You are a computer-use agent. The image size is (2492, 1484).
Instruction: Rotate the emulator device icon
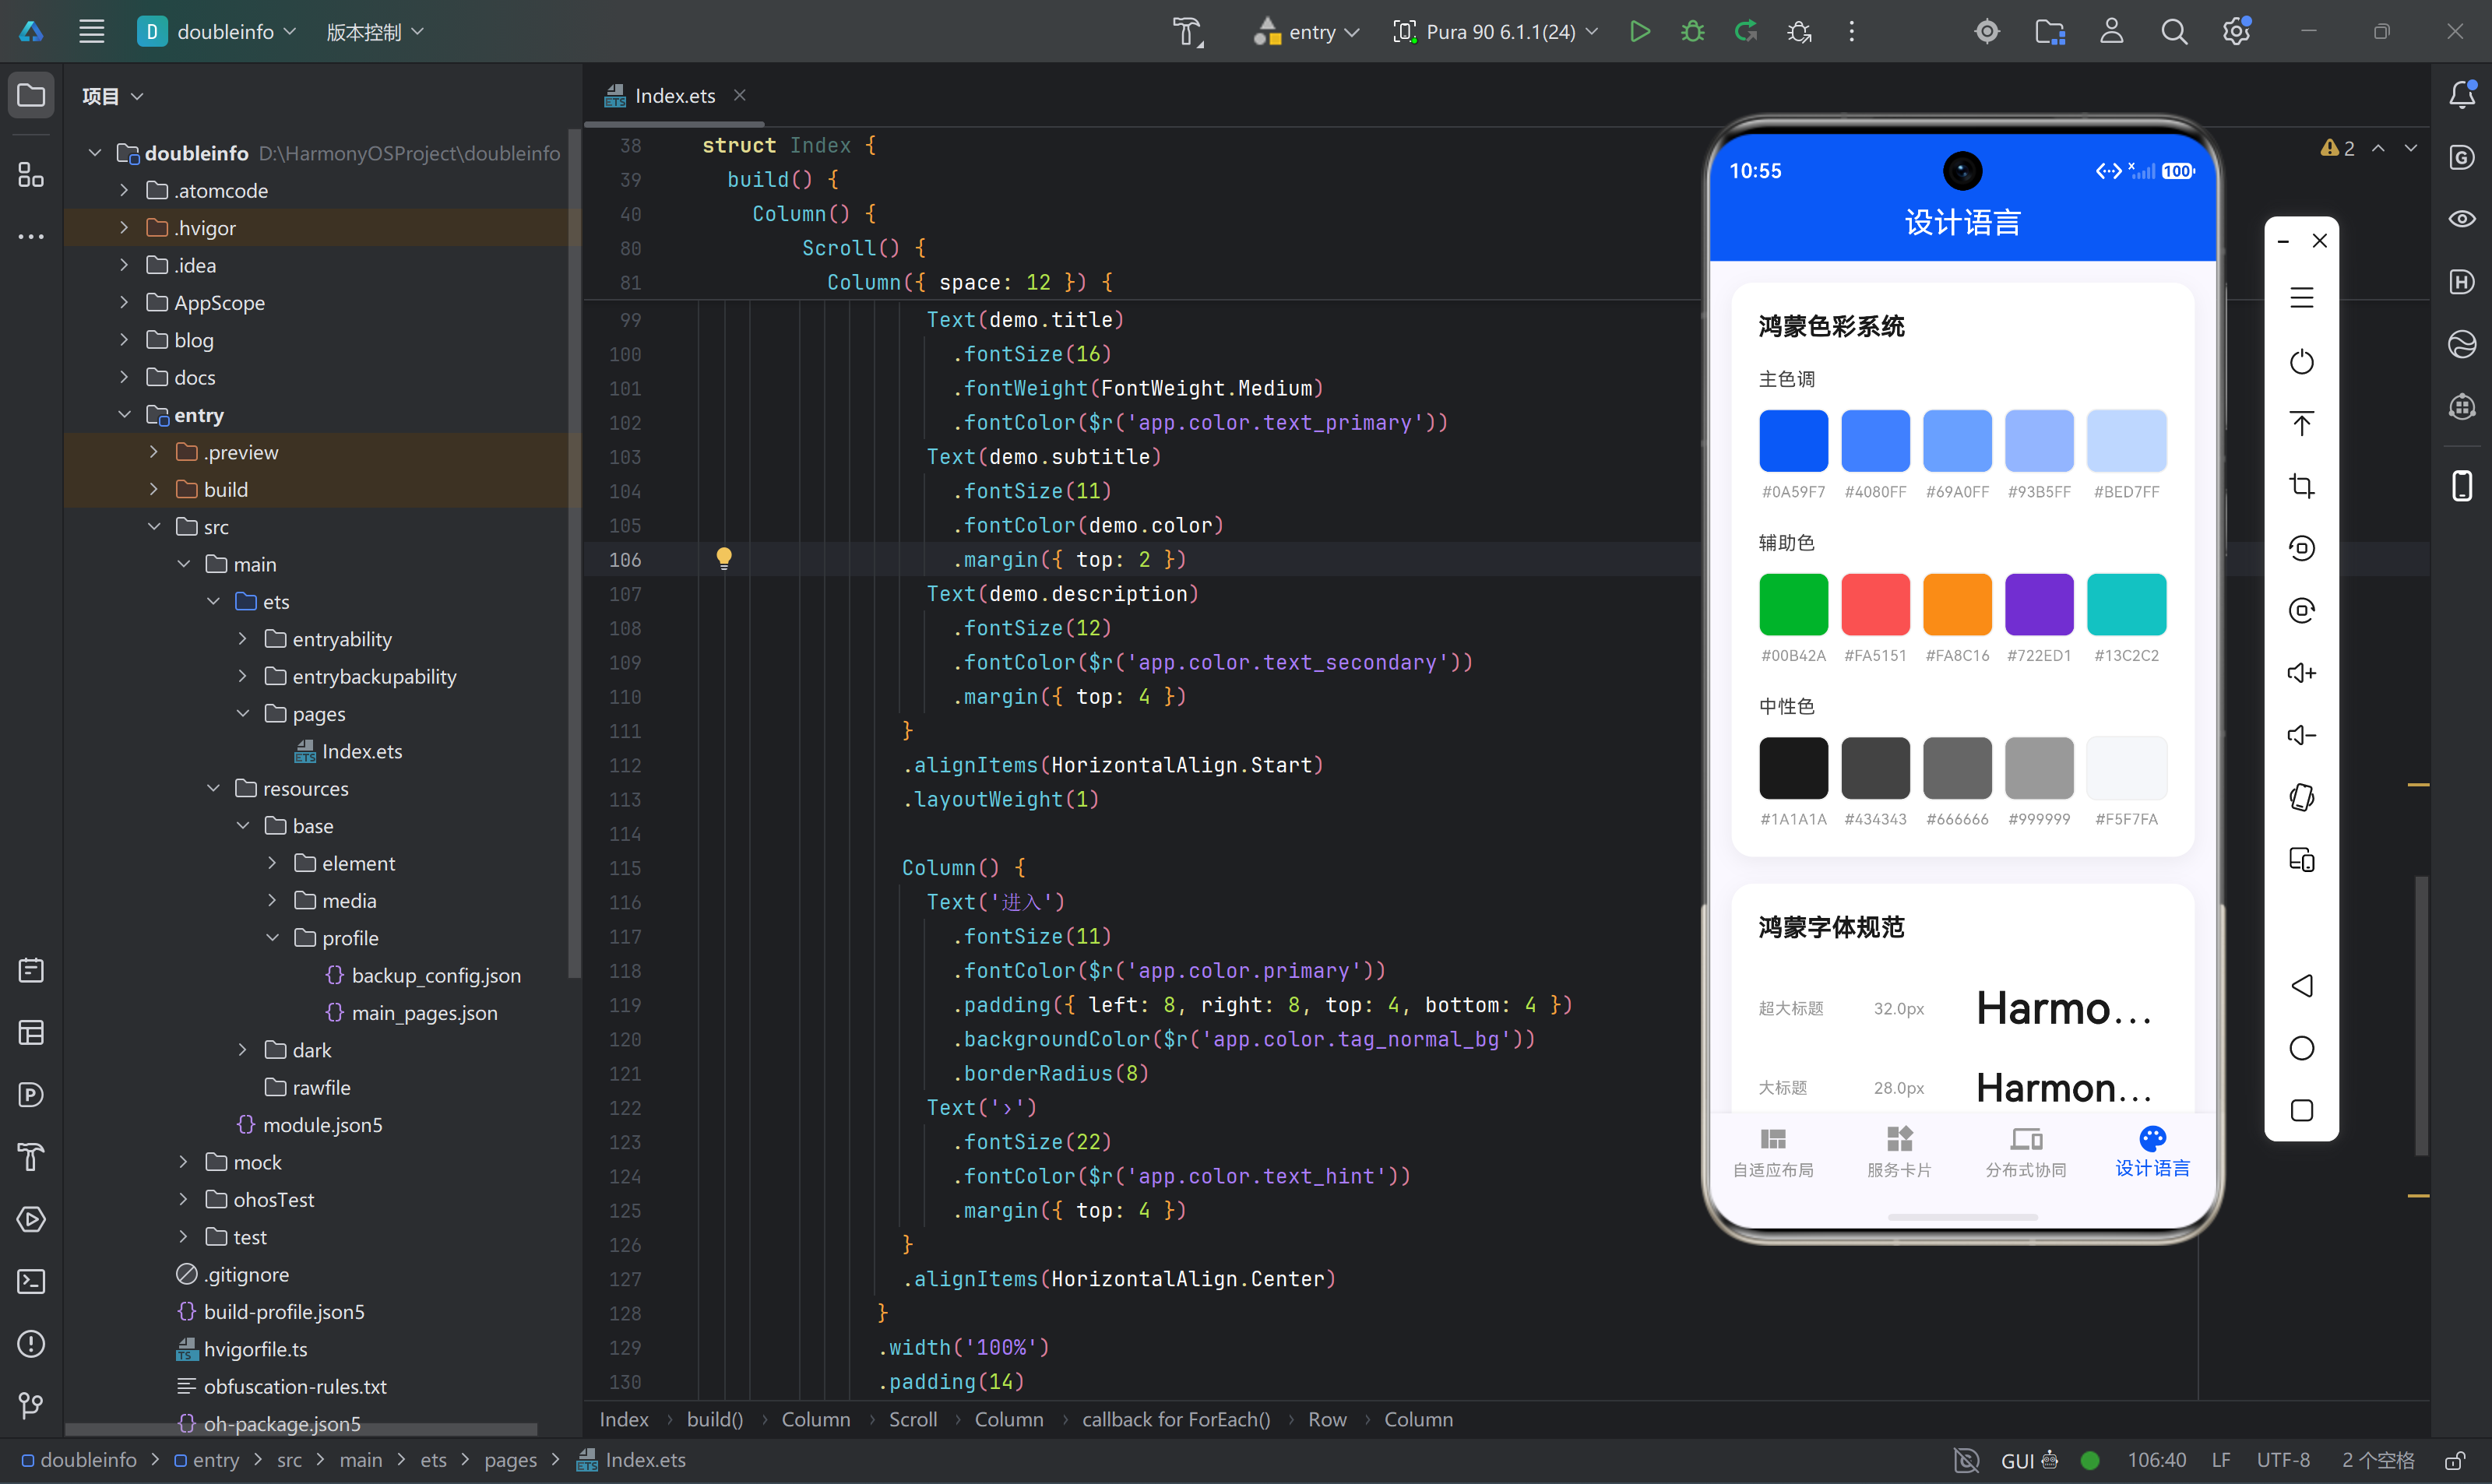pos(2301,797)
